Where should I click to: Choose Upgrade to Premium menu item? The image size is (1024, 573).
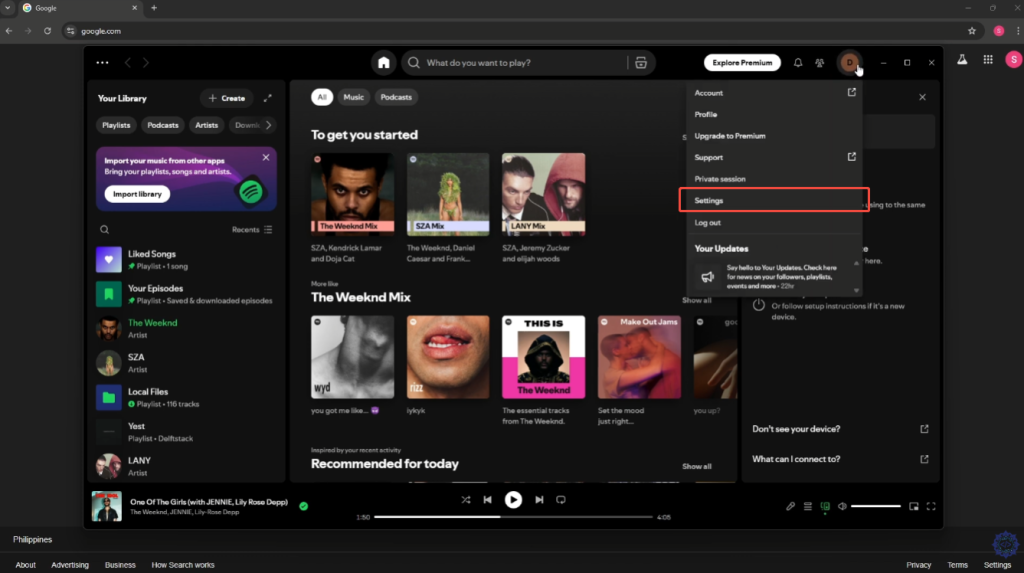[x=774, y=136]
